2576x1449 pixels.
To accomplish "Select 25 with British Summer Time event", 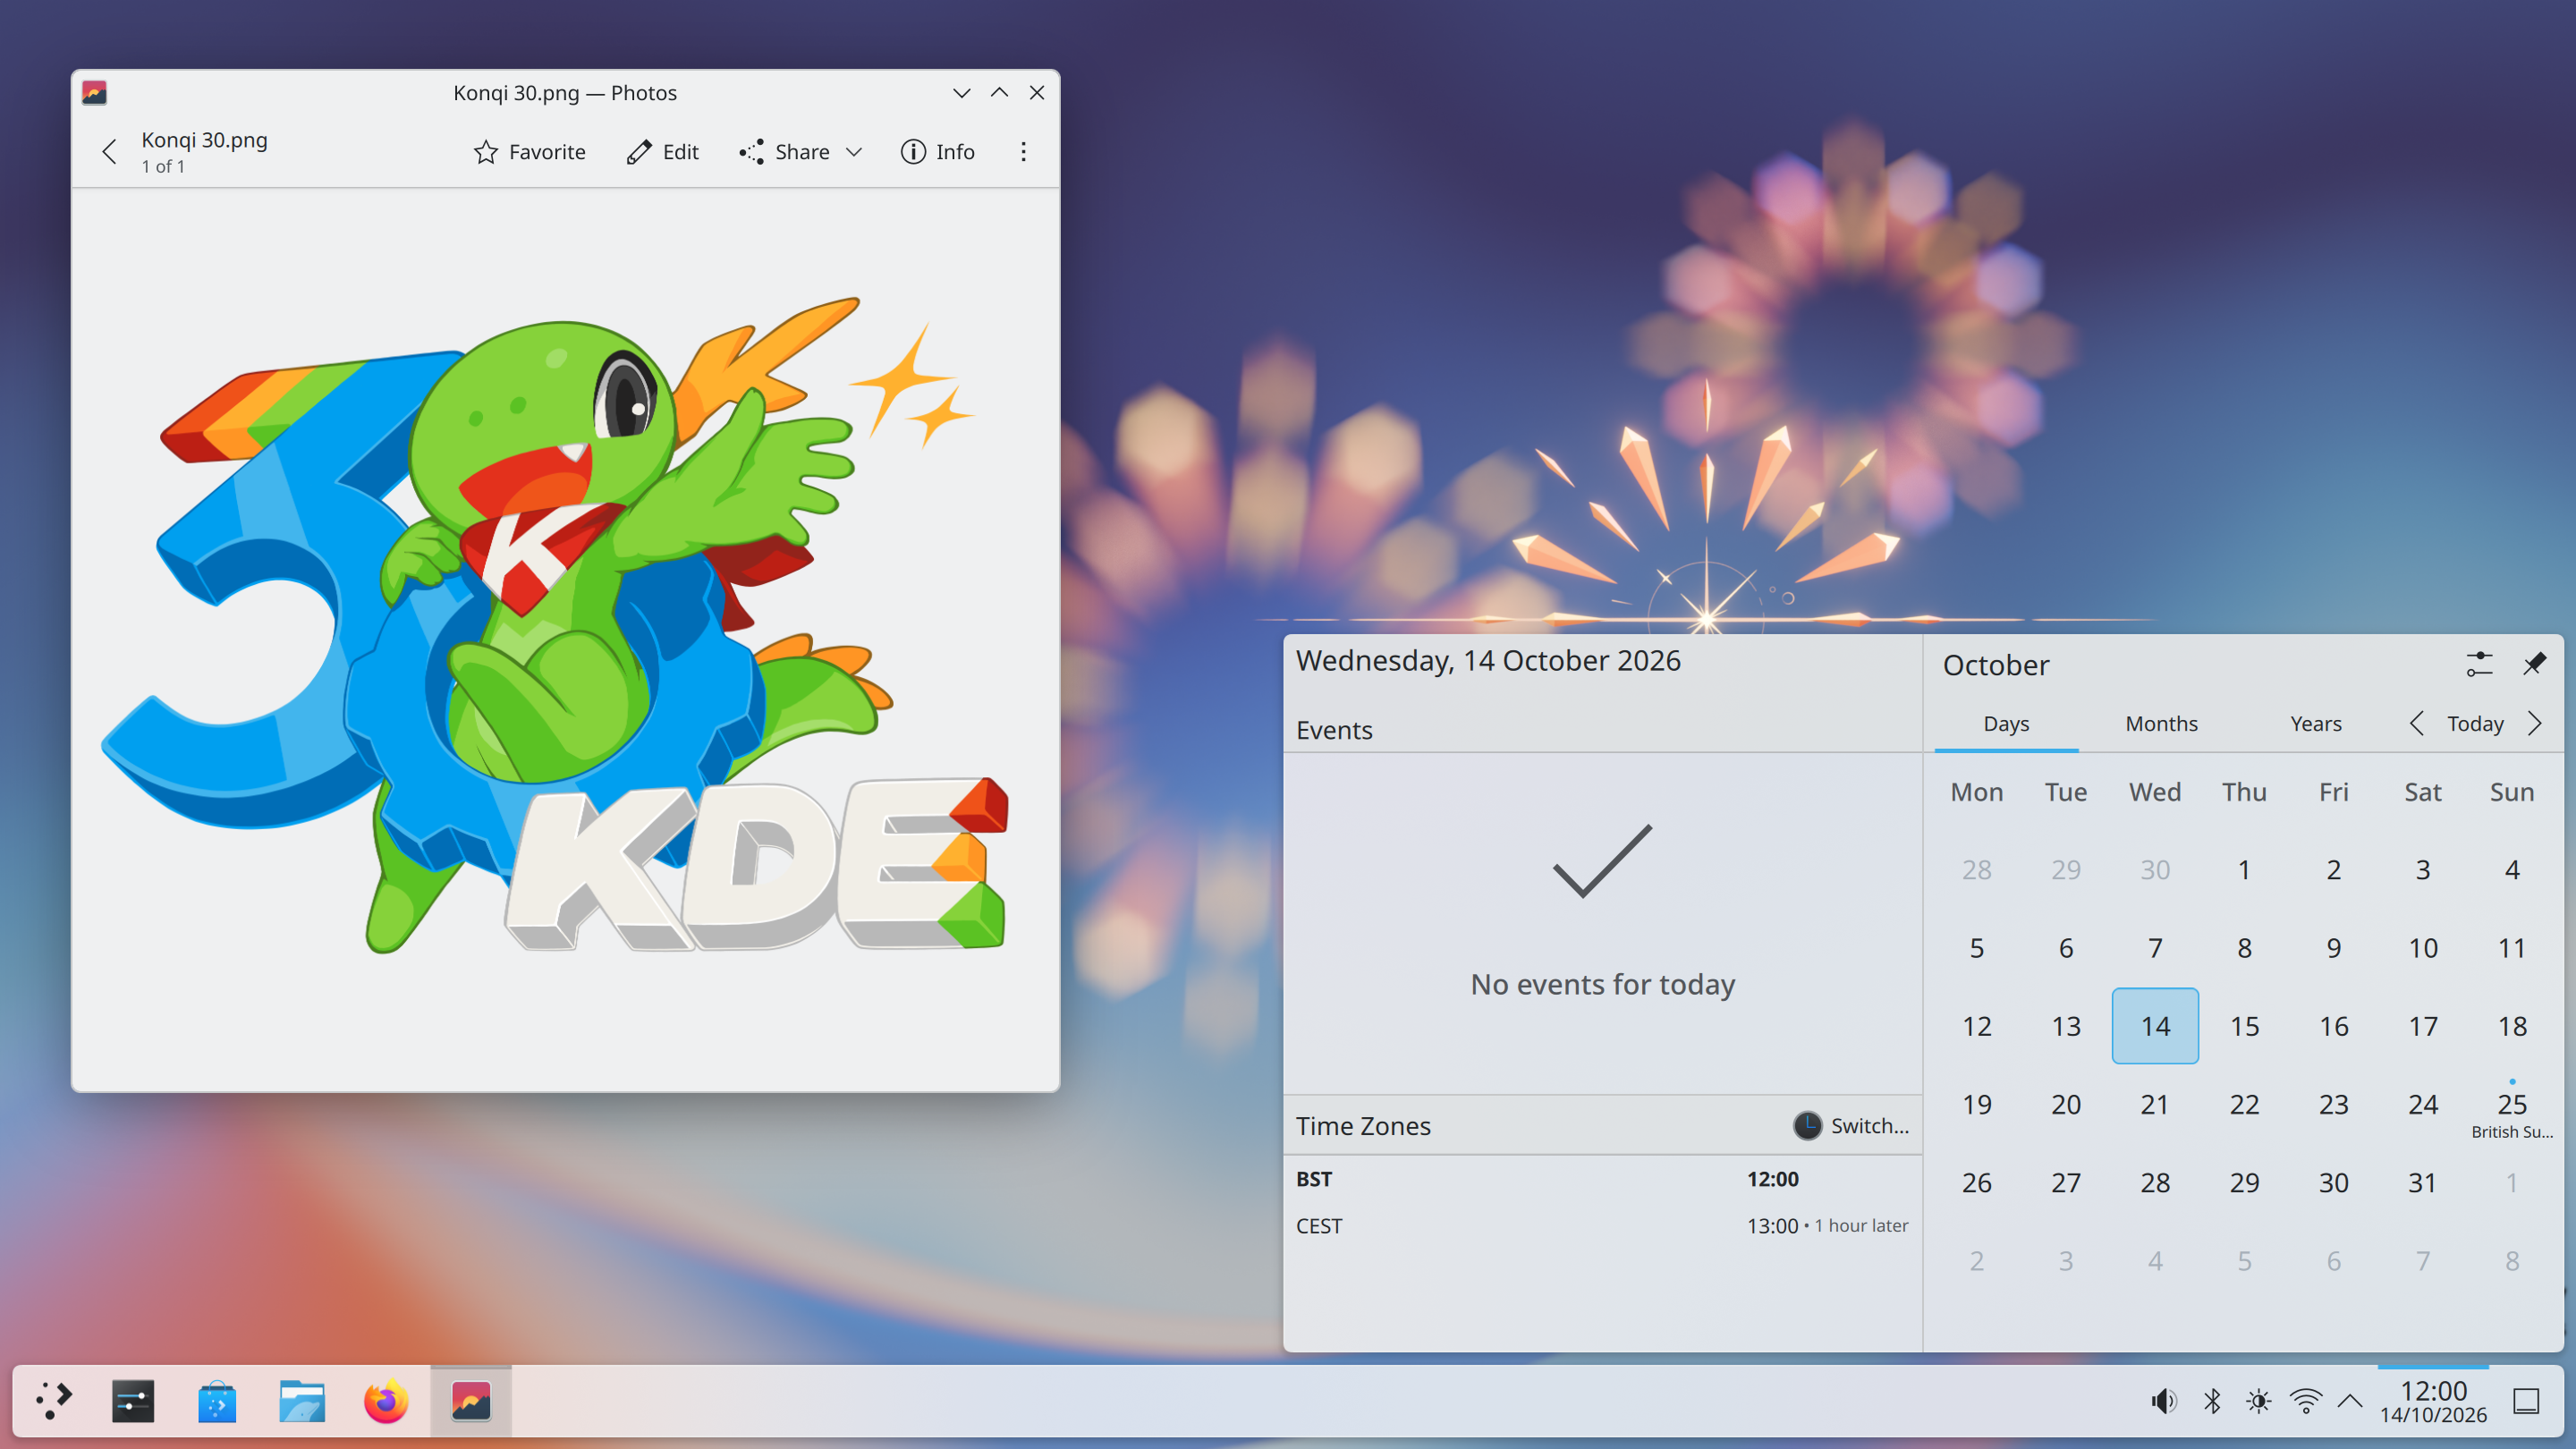I will [2512, 1104].
